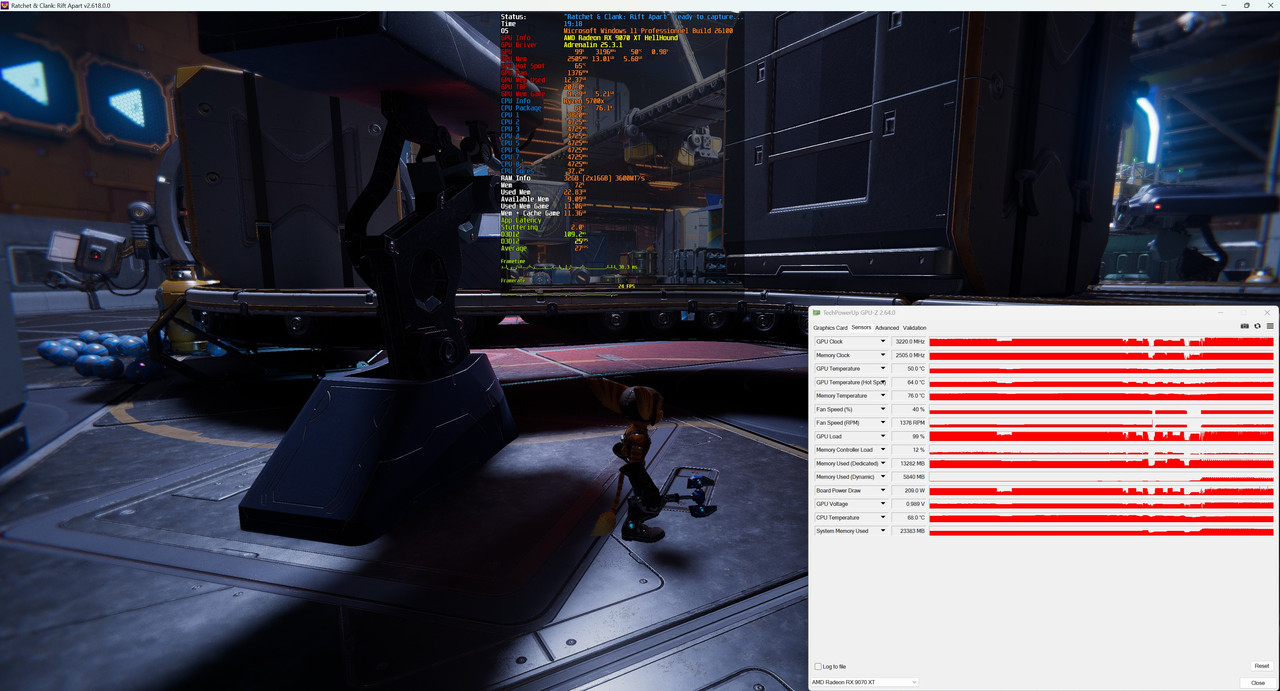This screenshot has width=1280, height=691.
Task: Minimize the Ratchet & Clank game window
Action: (1225, 5)
